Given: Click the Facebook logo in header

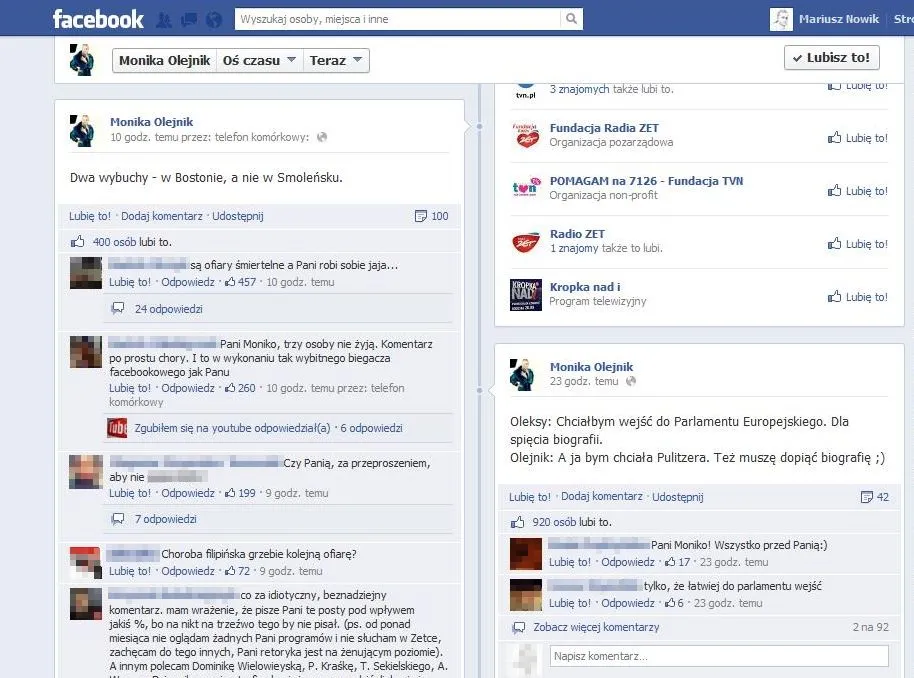Looking at the screenshot, I should click(98, 19).
